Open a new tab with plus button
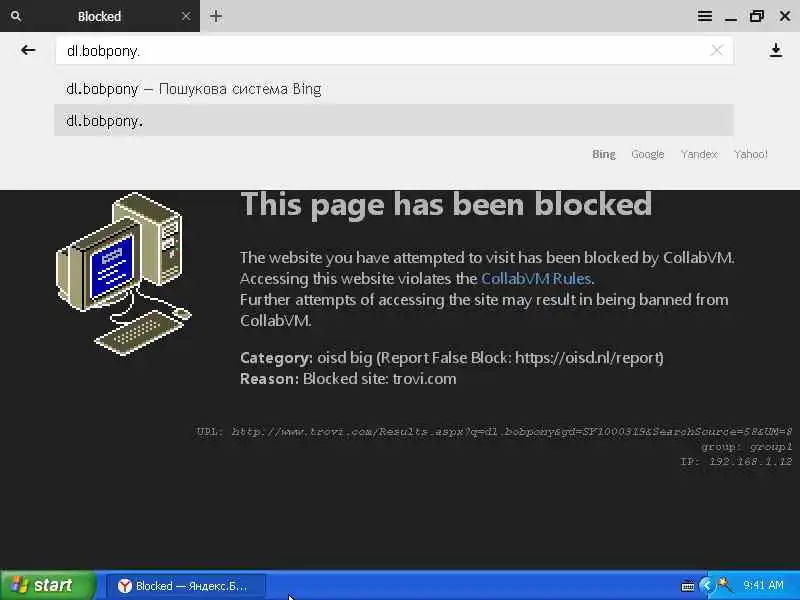800x600 pixels. 216,16
